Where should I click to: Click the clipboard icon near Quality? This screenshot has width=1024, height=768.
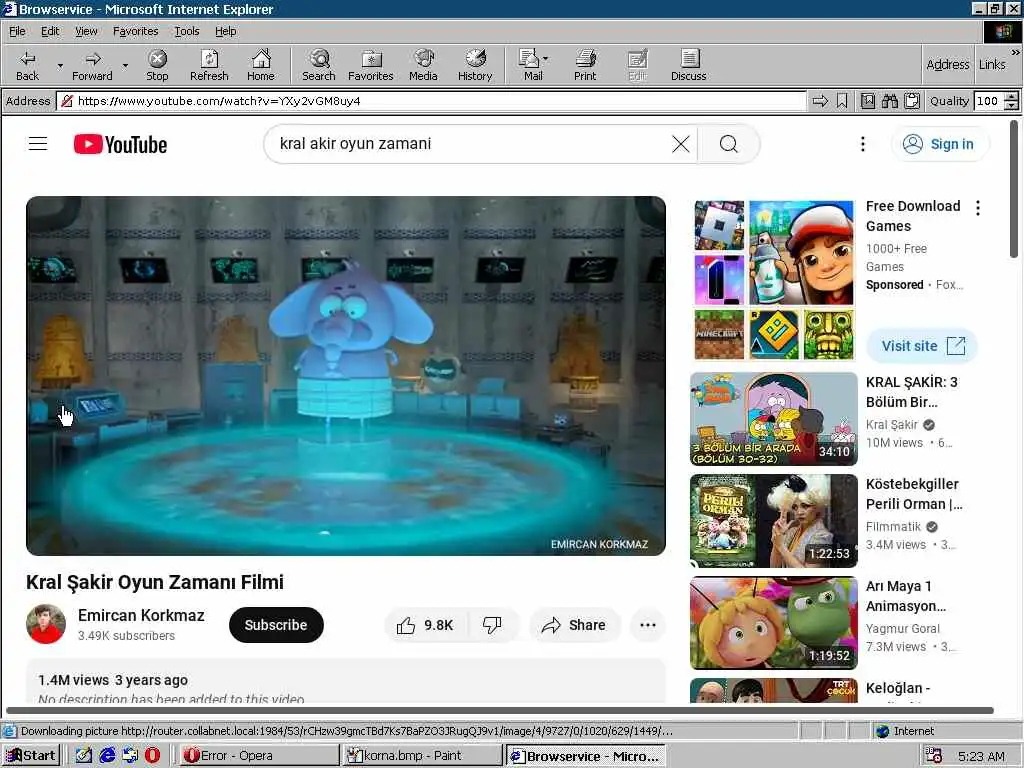coord(912,101)
